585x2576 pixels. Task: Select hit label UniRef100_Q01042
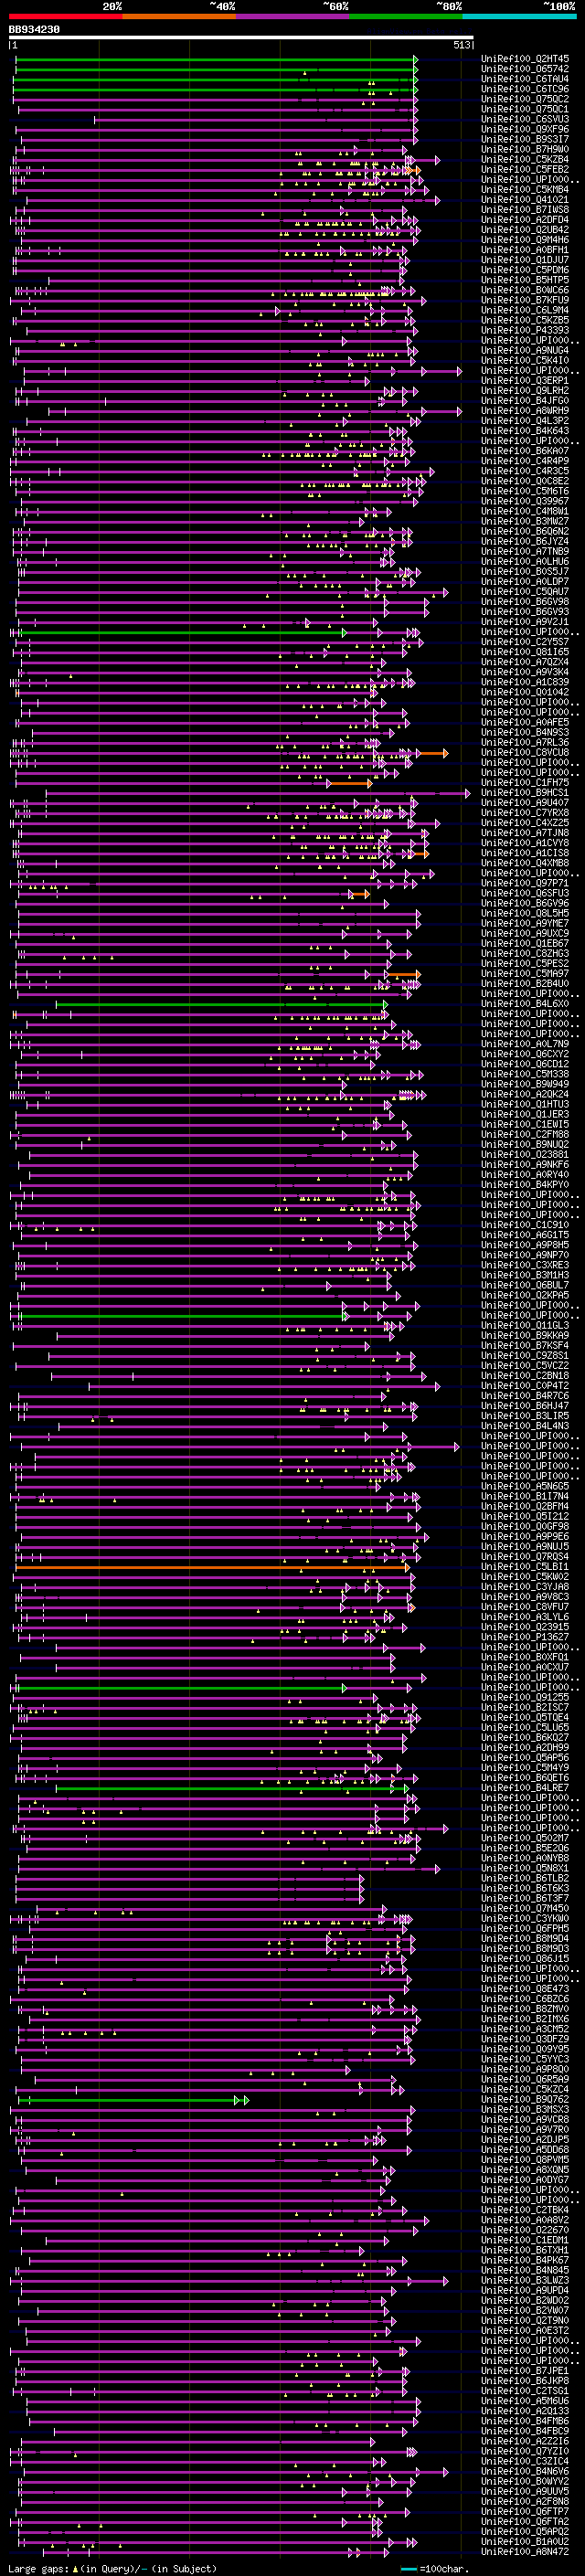[525, 692]
